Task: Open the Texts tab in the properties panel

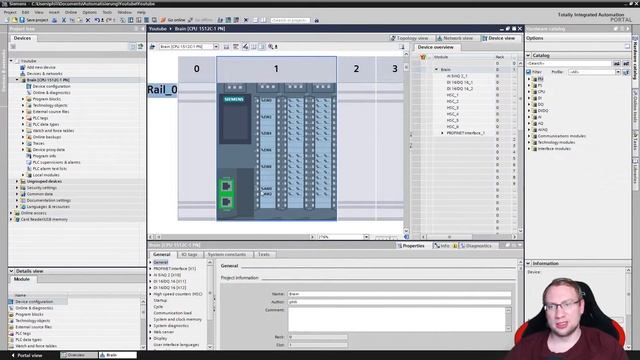Action: (x=264, y=254)
